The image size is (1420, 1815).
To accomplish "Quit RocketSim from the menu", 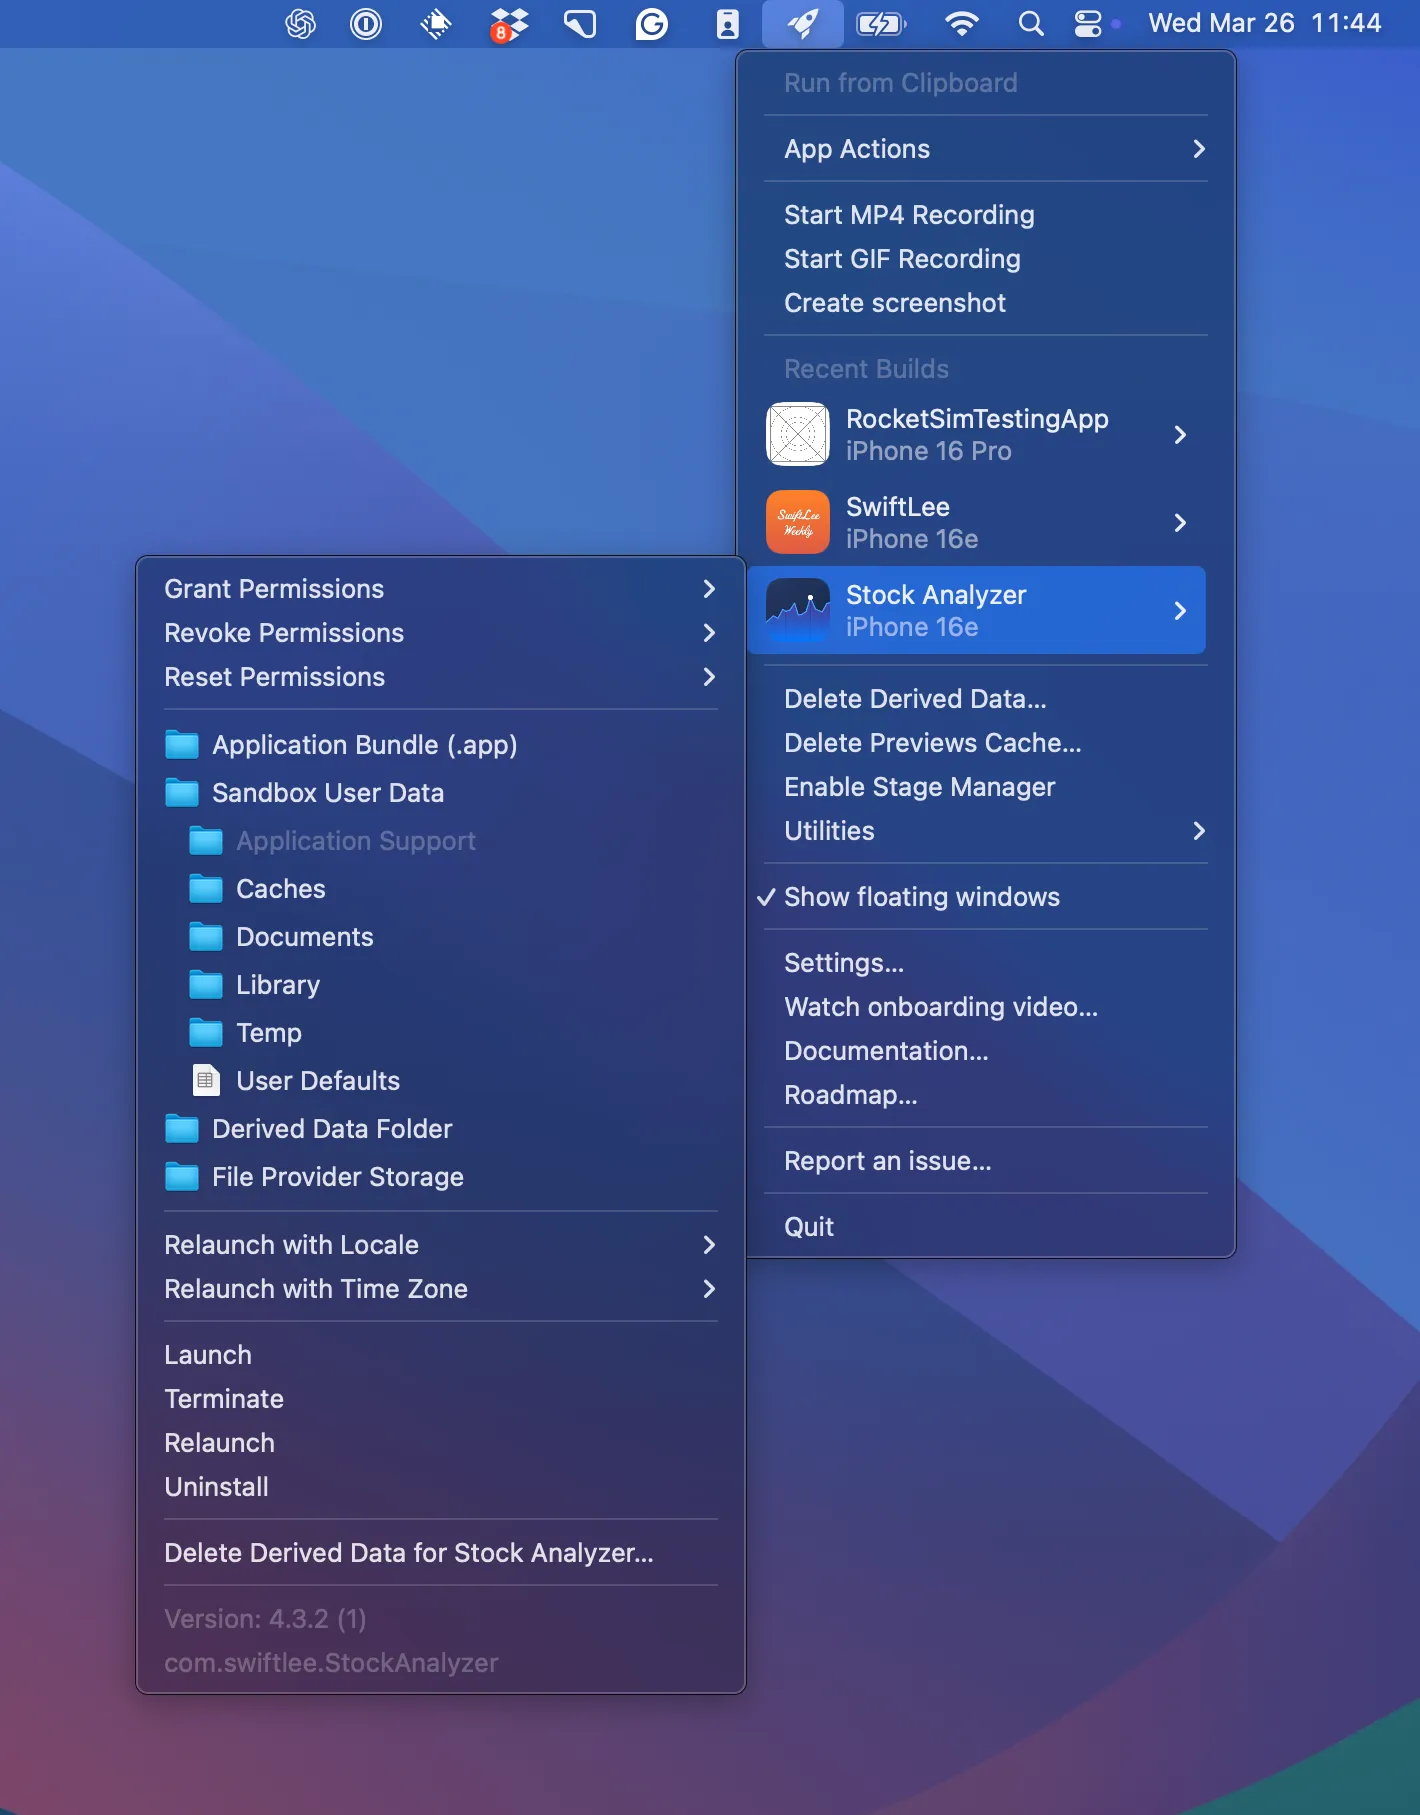I will [x=809, y=1227].
